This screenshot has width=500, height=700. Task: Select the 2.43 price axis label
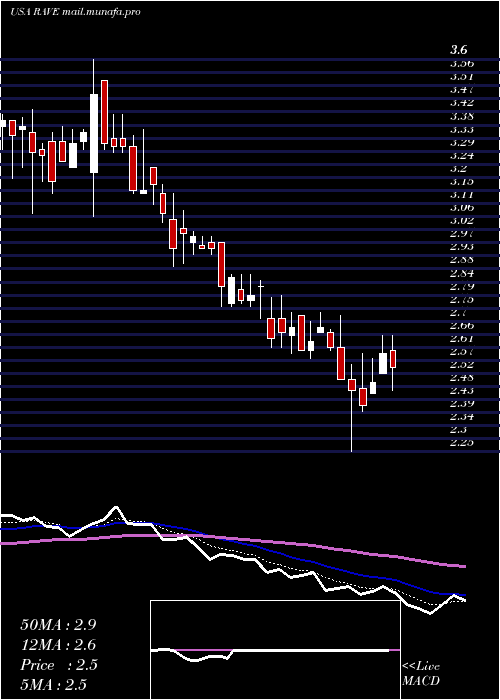coord(462,390)
